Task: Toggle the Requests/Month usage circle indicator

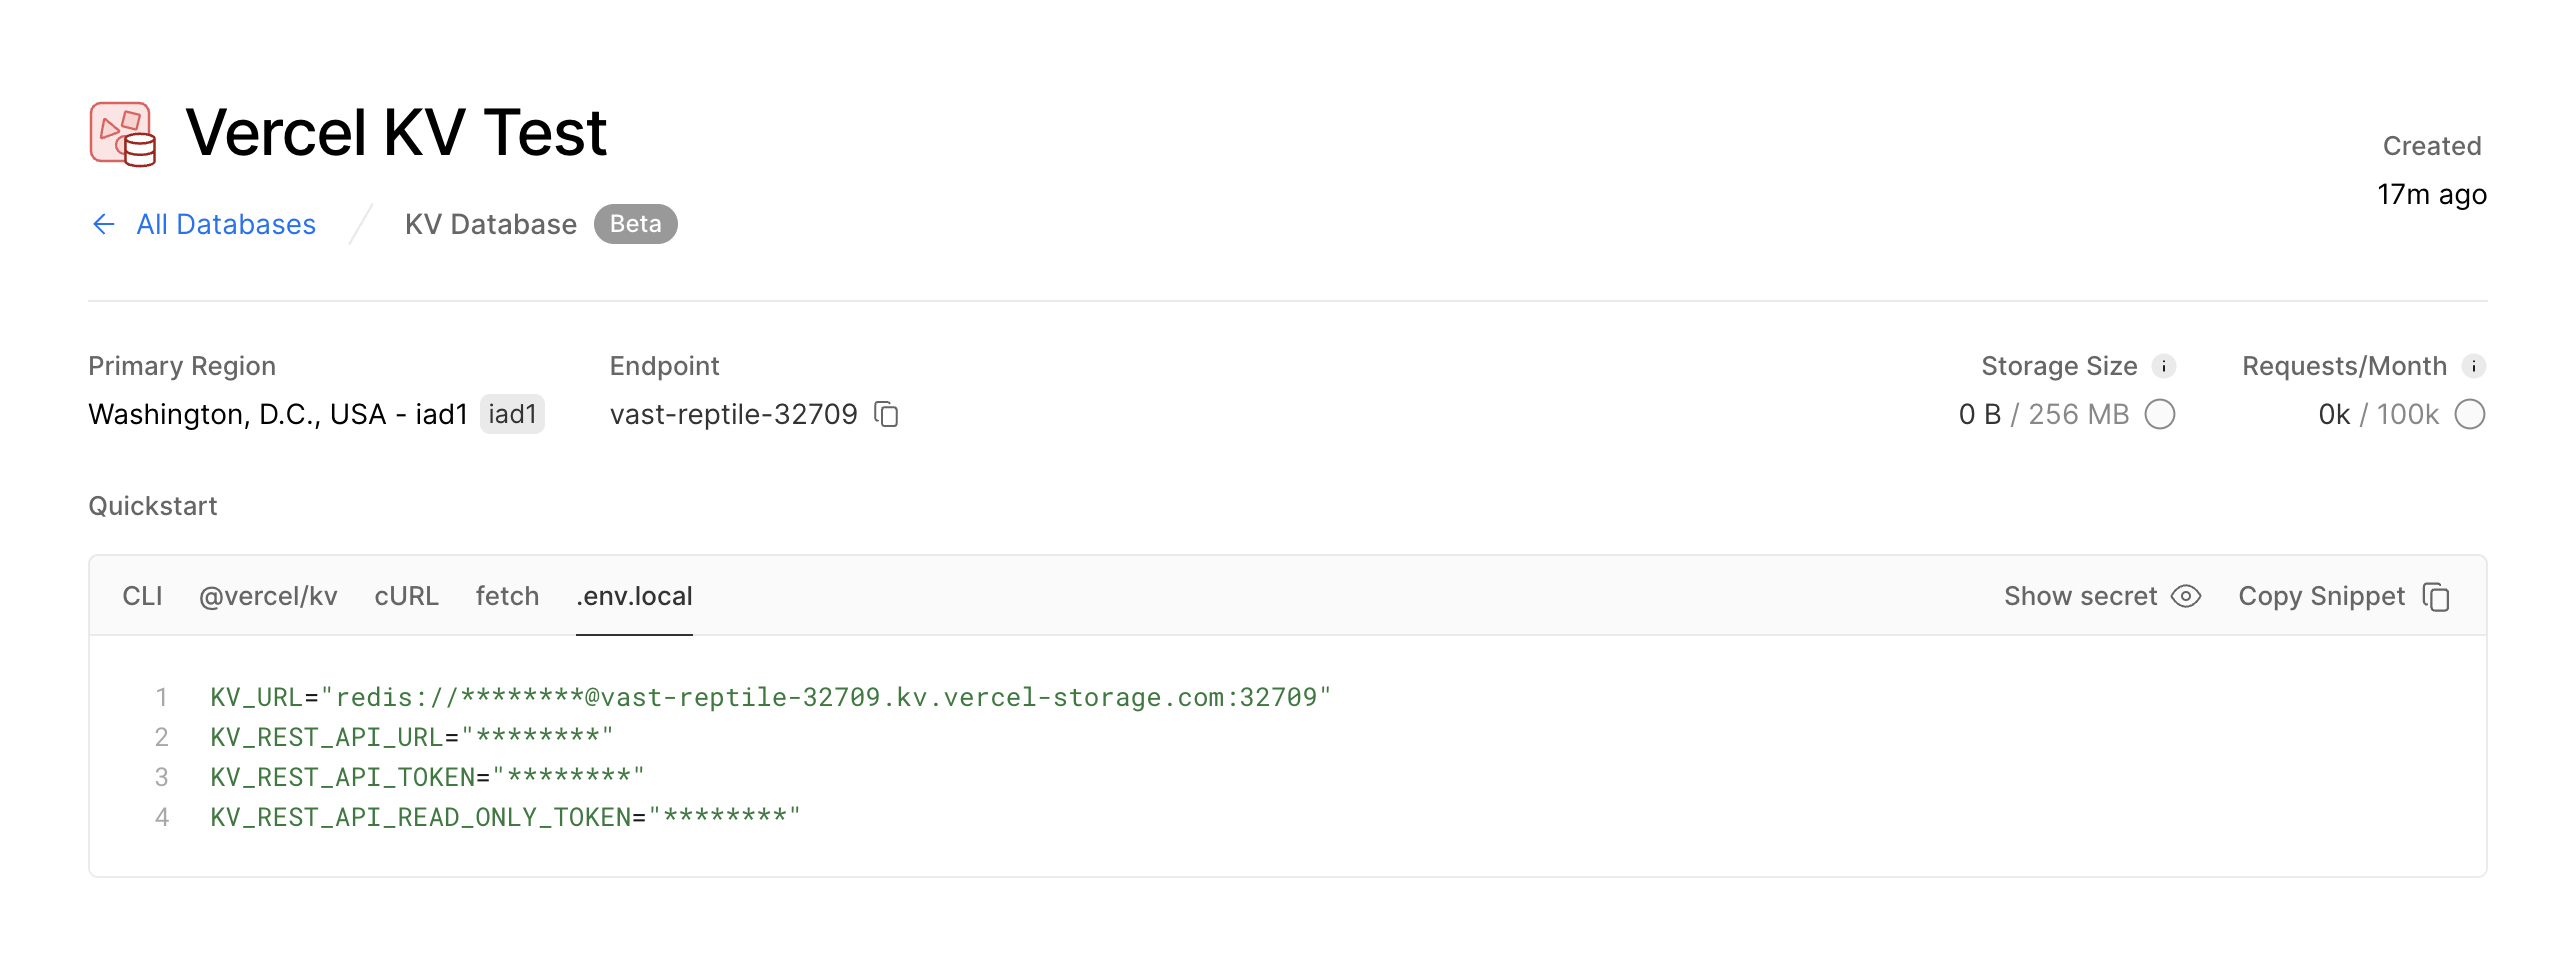Action: click(2470, 413)
